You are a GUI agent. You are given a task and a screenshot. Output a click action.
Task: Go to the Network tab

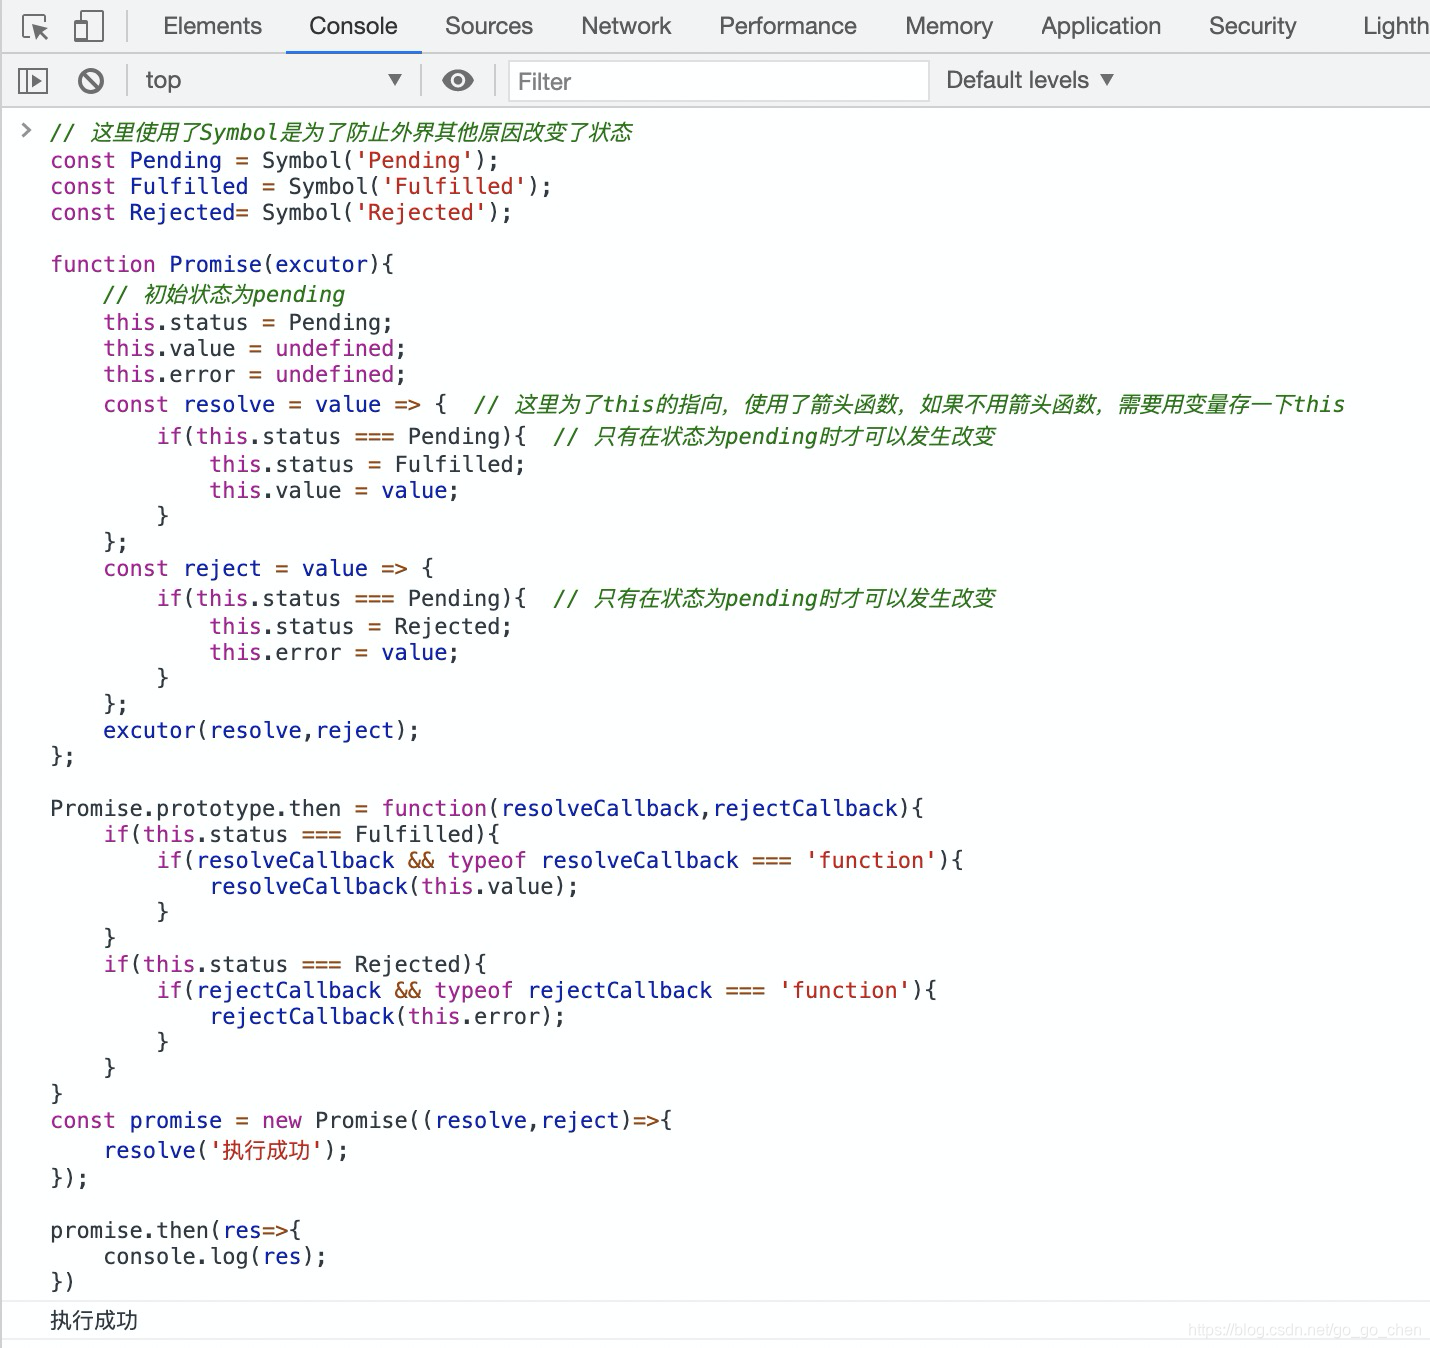click(626, 26)
